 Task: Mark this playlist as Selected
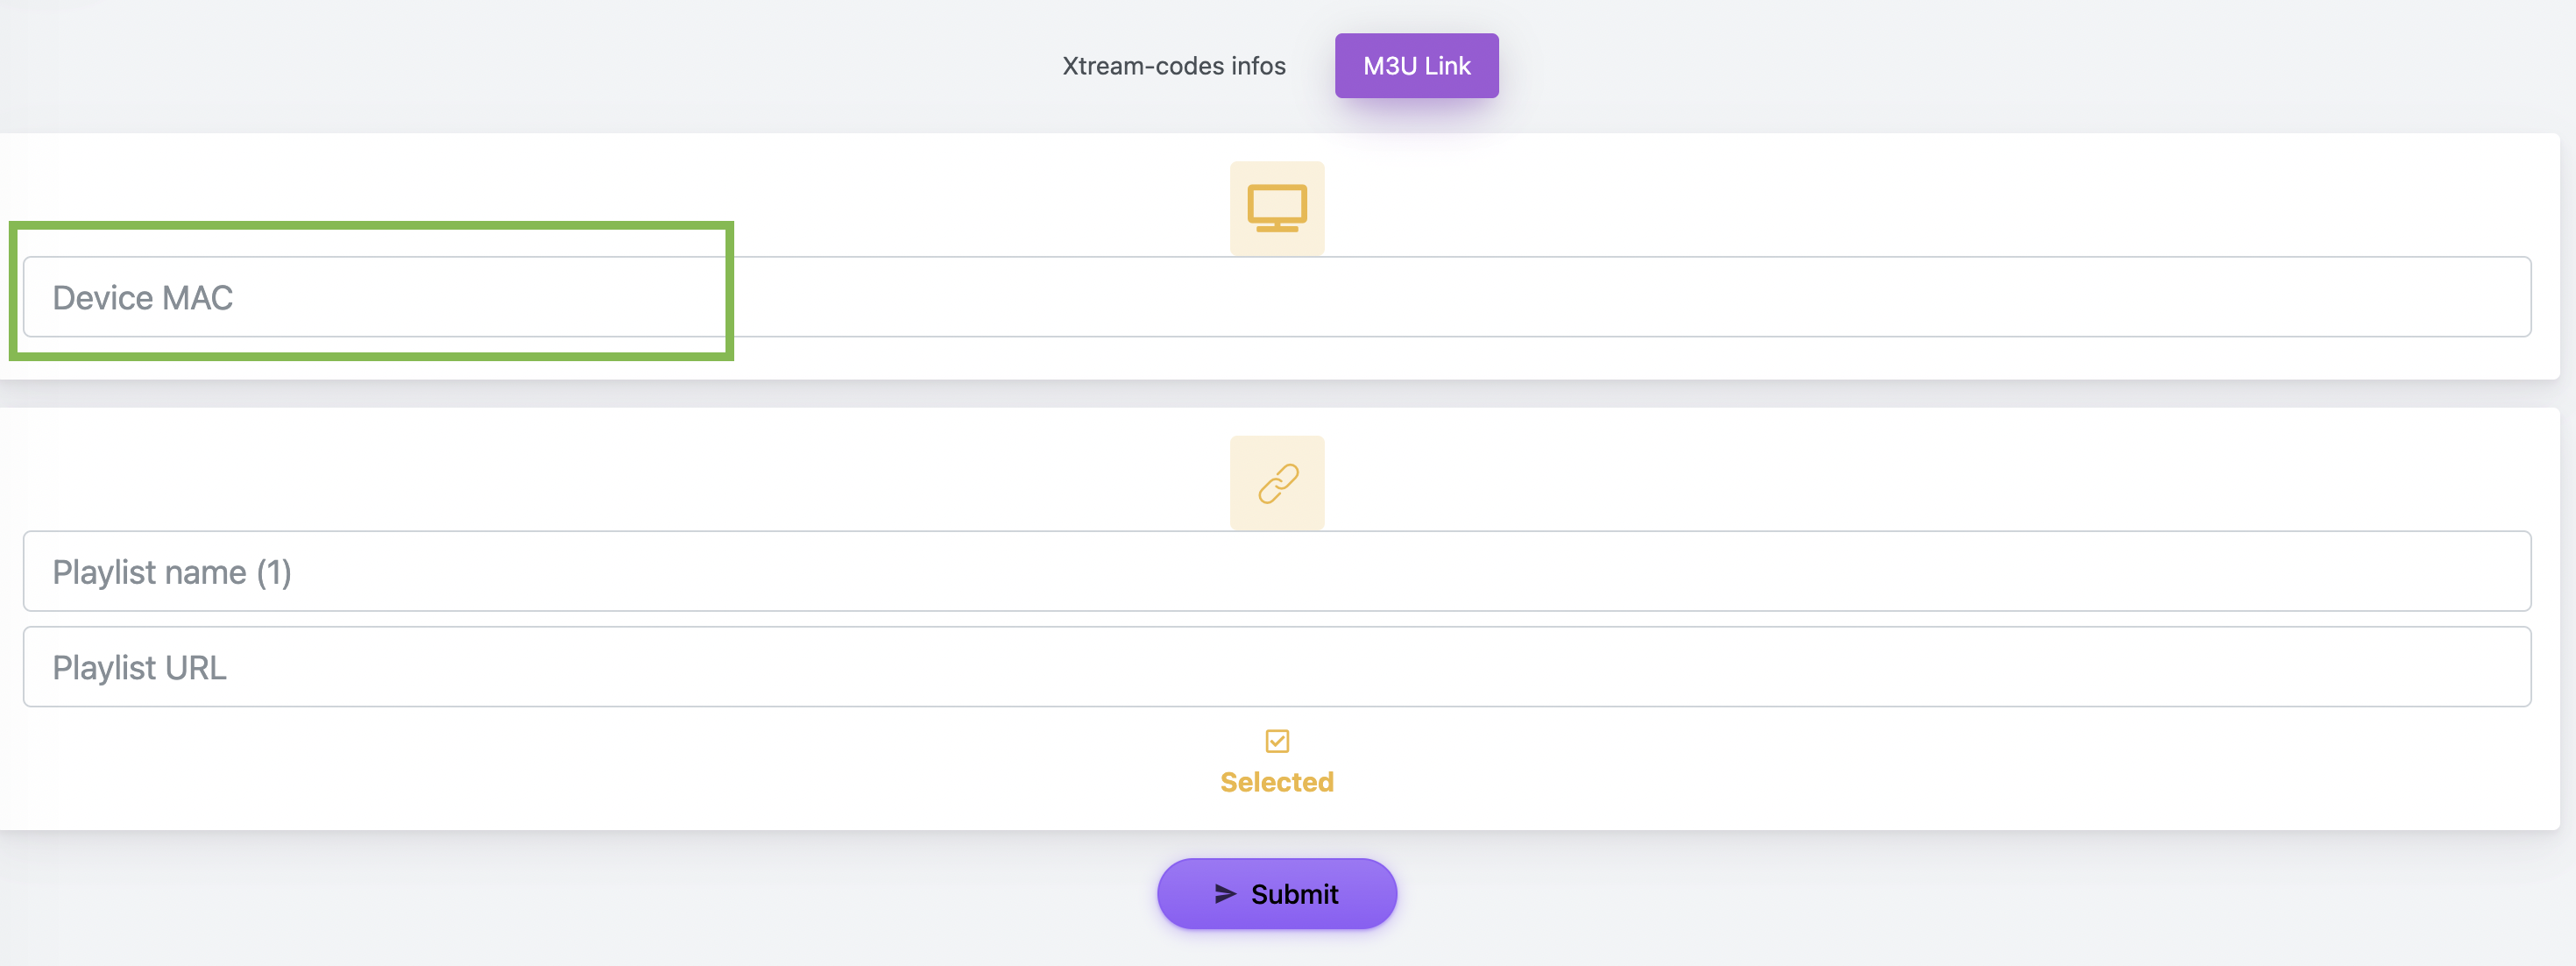(1277, 742)
